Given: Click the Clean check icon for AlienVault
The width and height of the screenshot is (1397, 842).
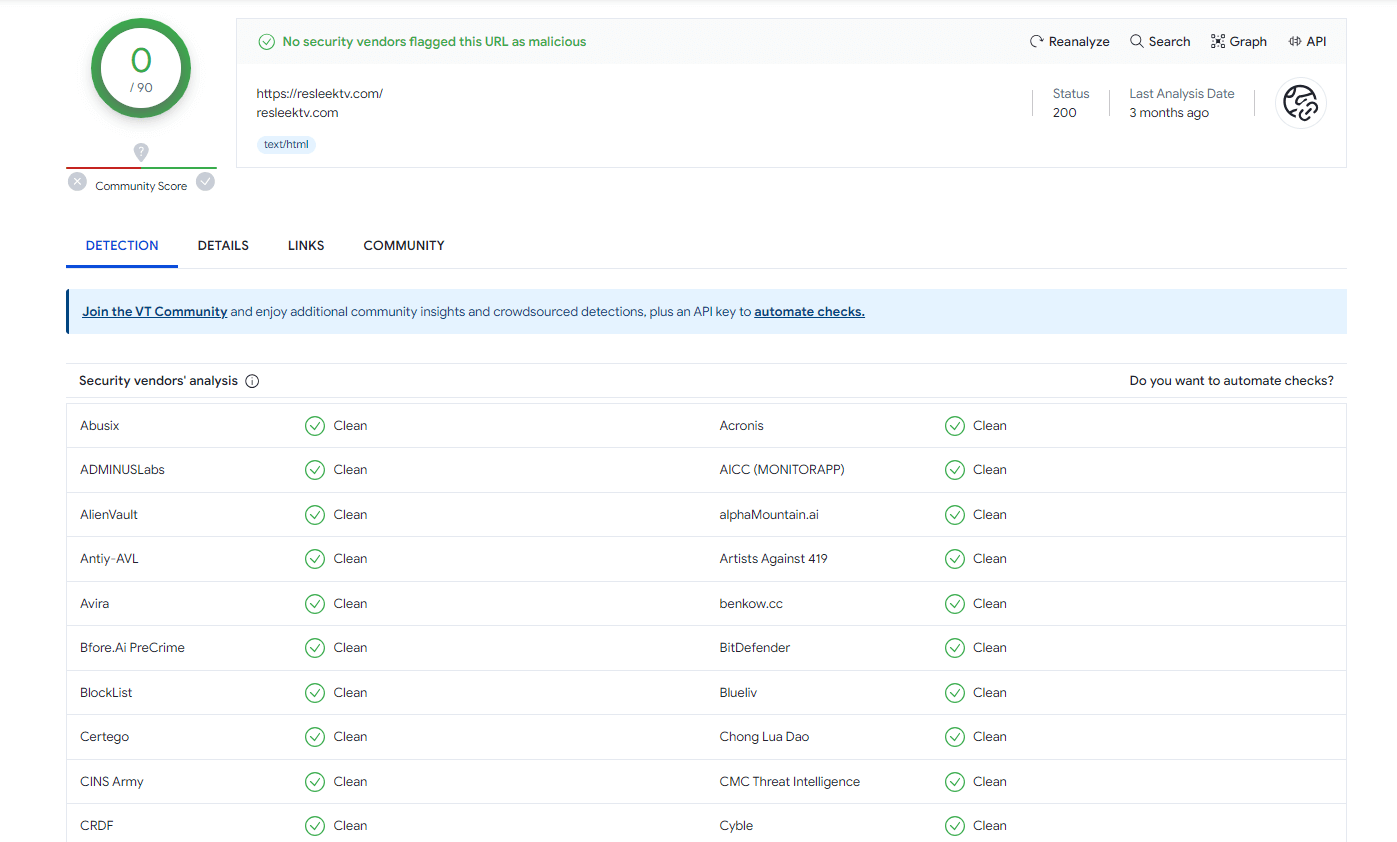Looking at the screenshot, I should pos(315,515).
